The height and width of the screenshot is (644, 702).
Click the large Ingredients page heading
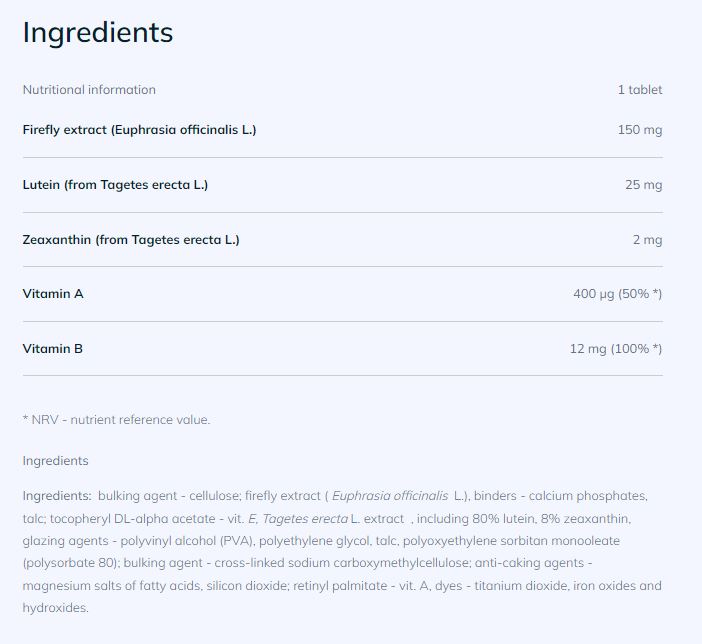point(98,32)
